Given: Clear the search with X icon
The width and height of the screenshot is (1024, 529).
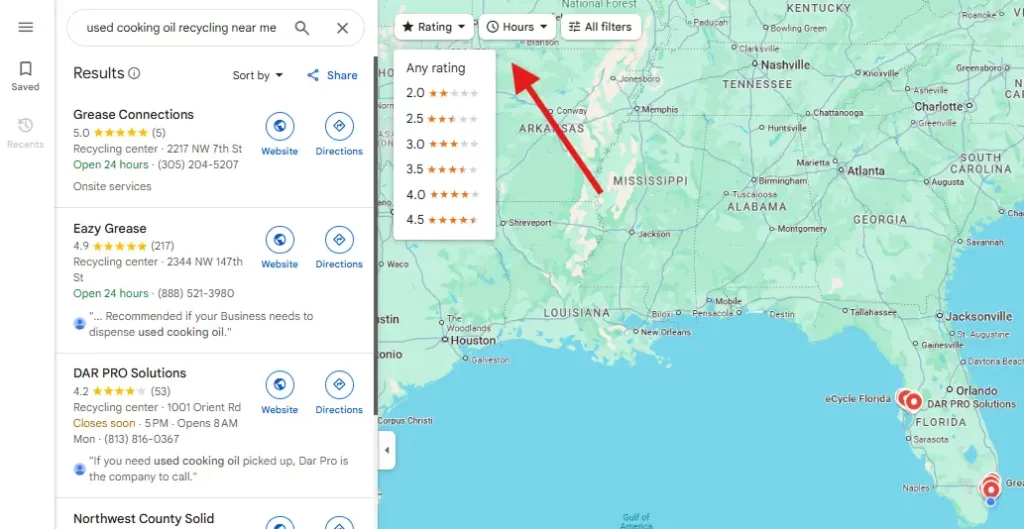Looking at the screenshot, I should (342, 28).
